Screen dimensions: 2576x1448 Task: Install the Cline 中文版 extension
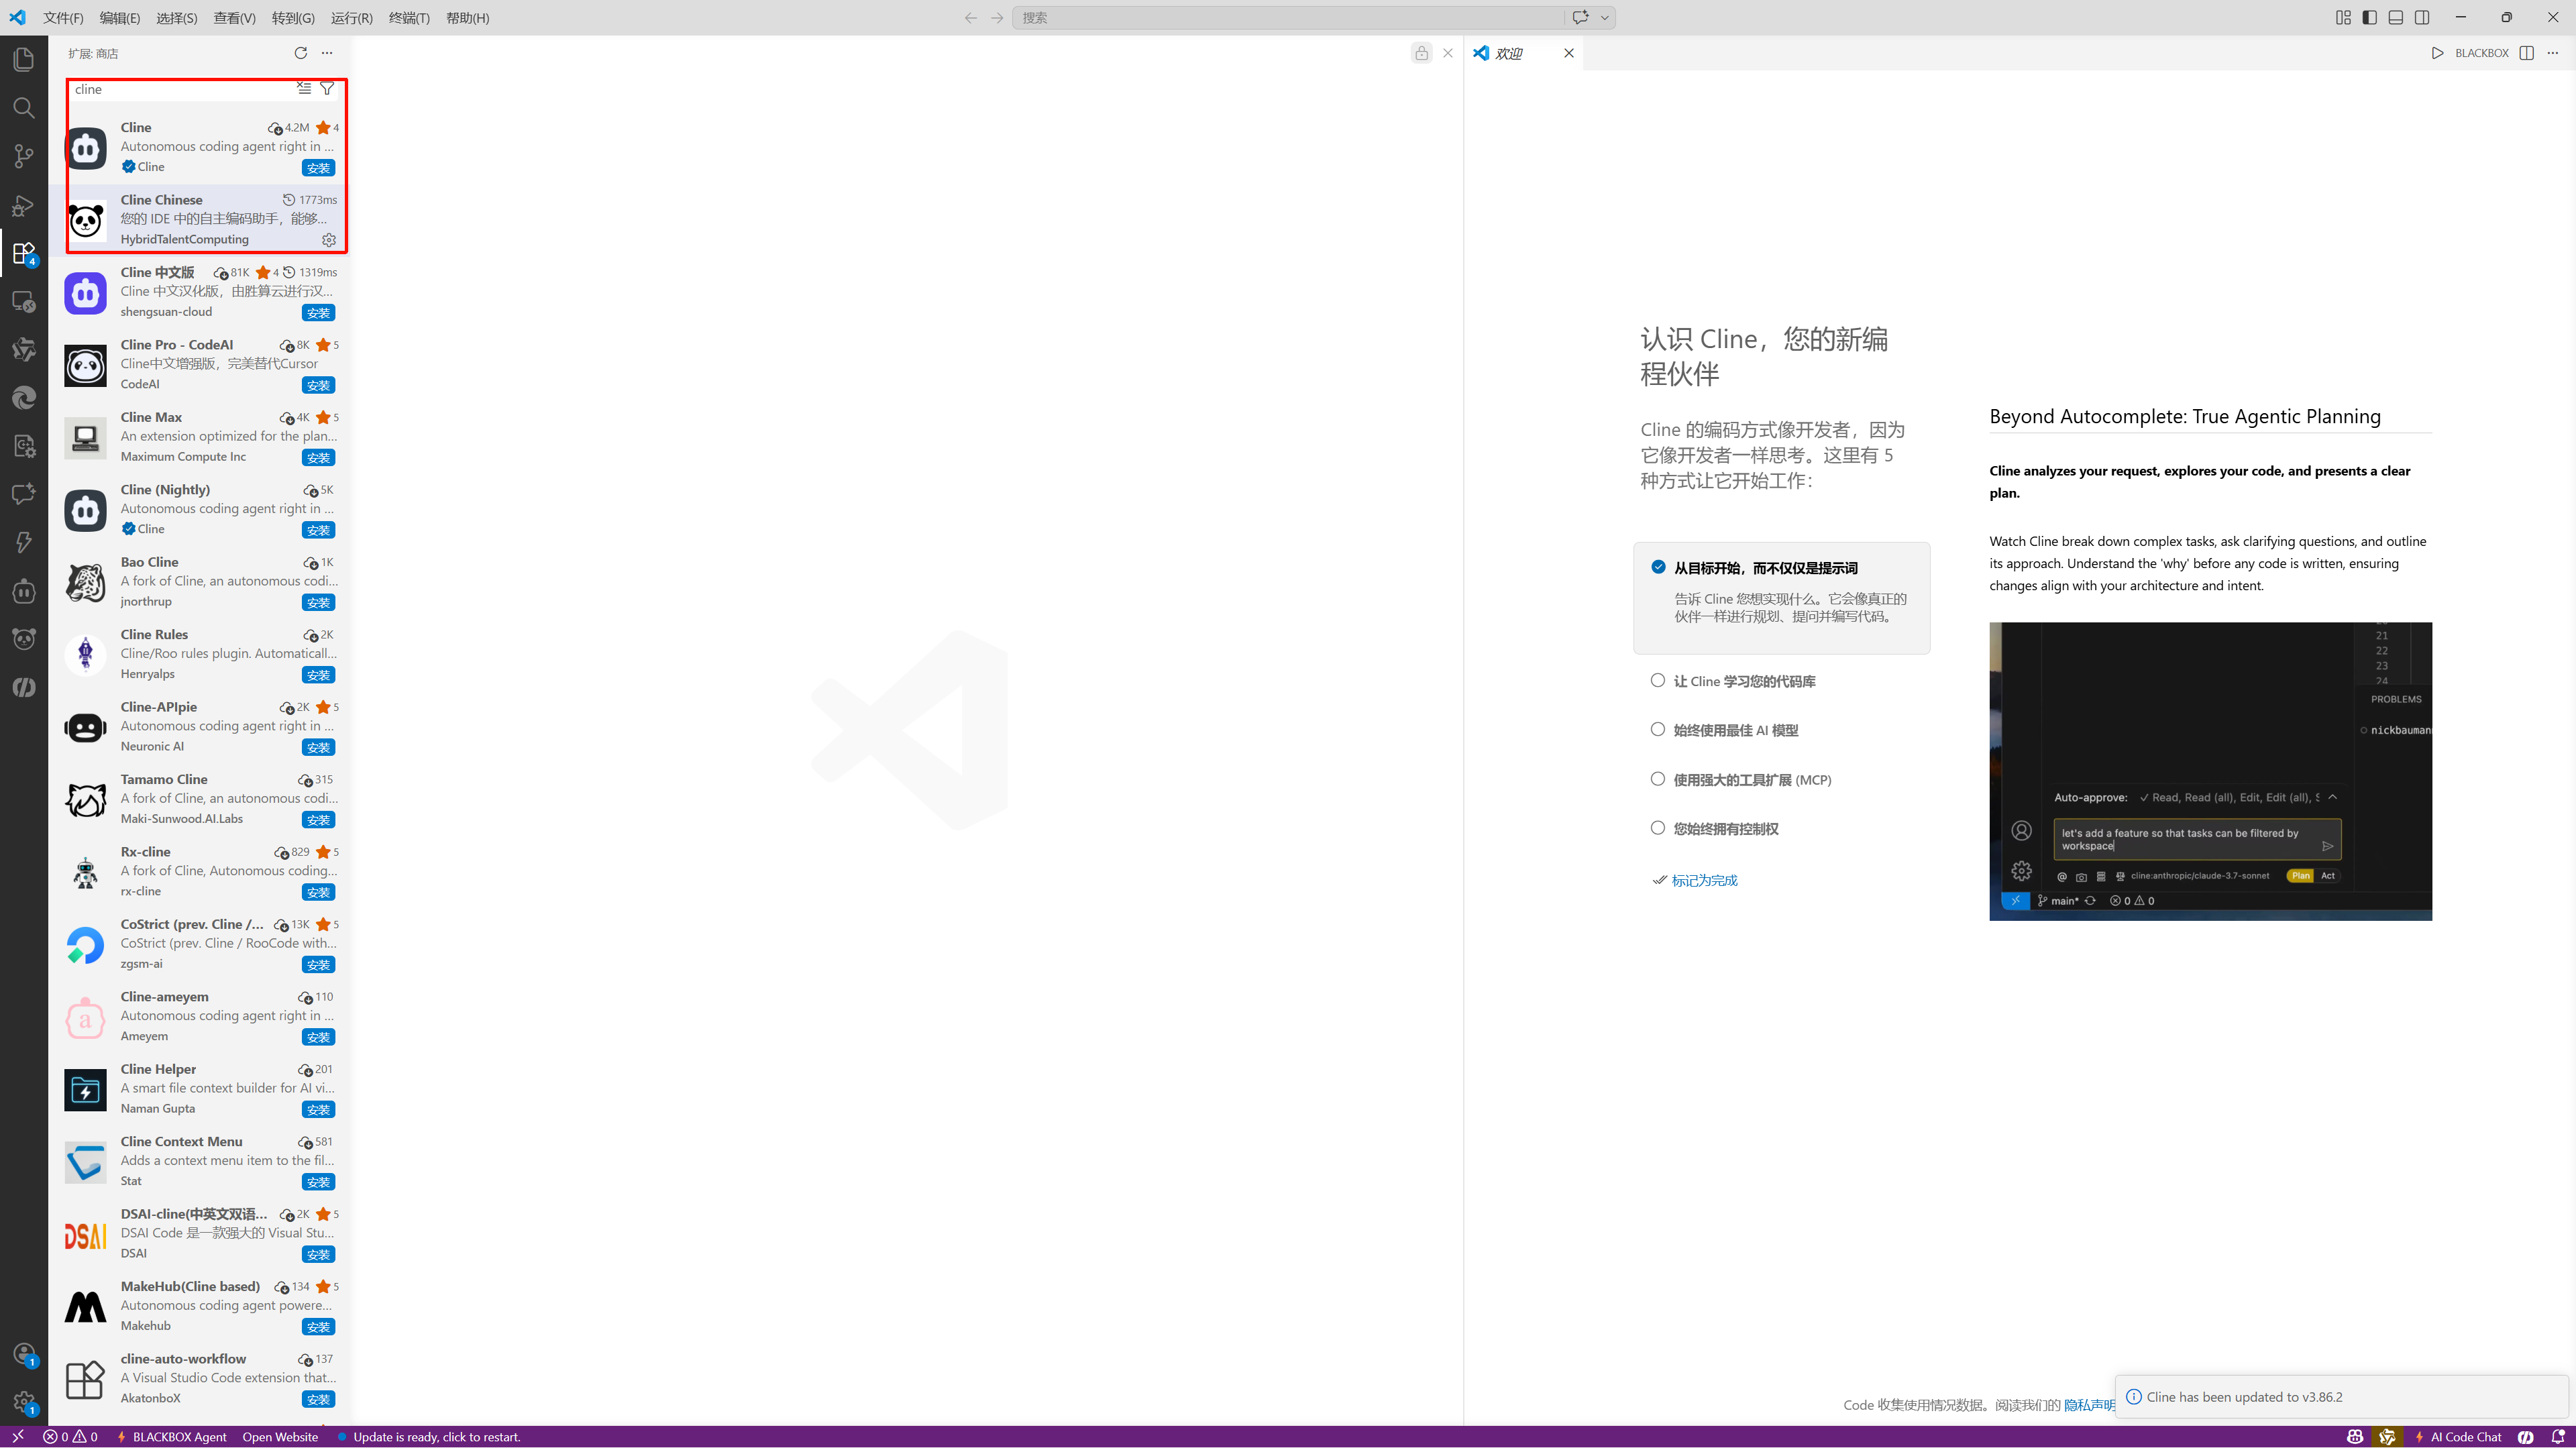tap(318, 313)
